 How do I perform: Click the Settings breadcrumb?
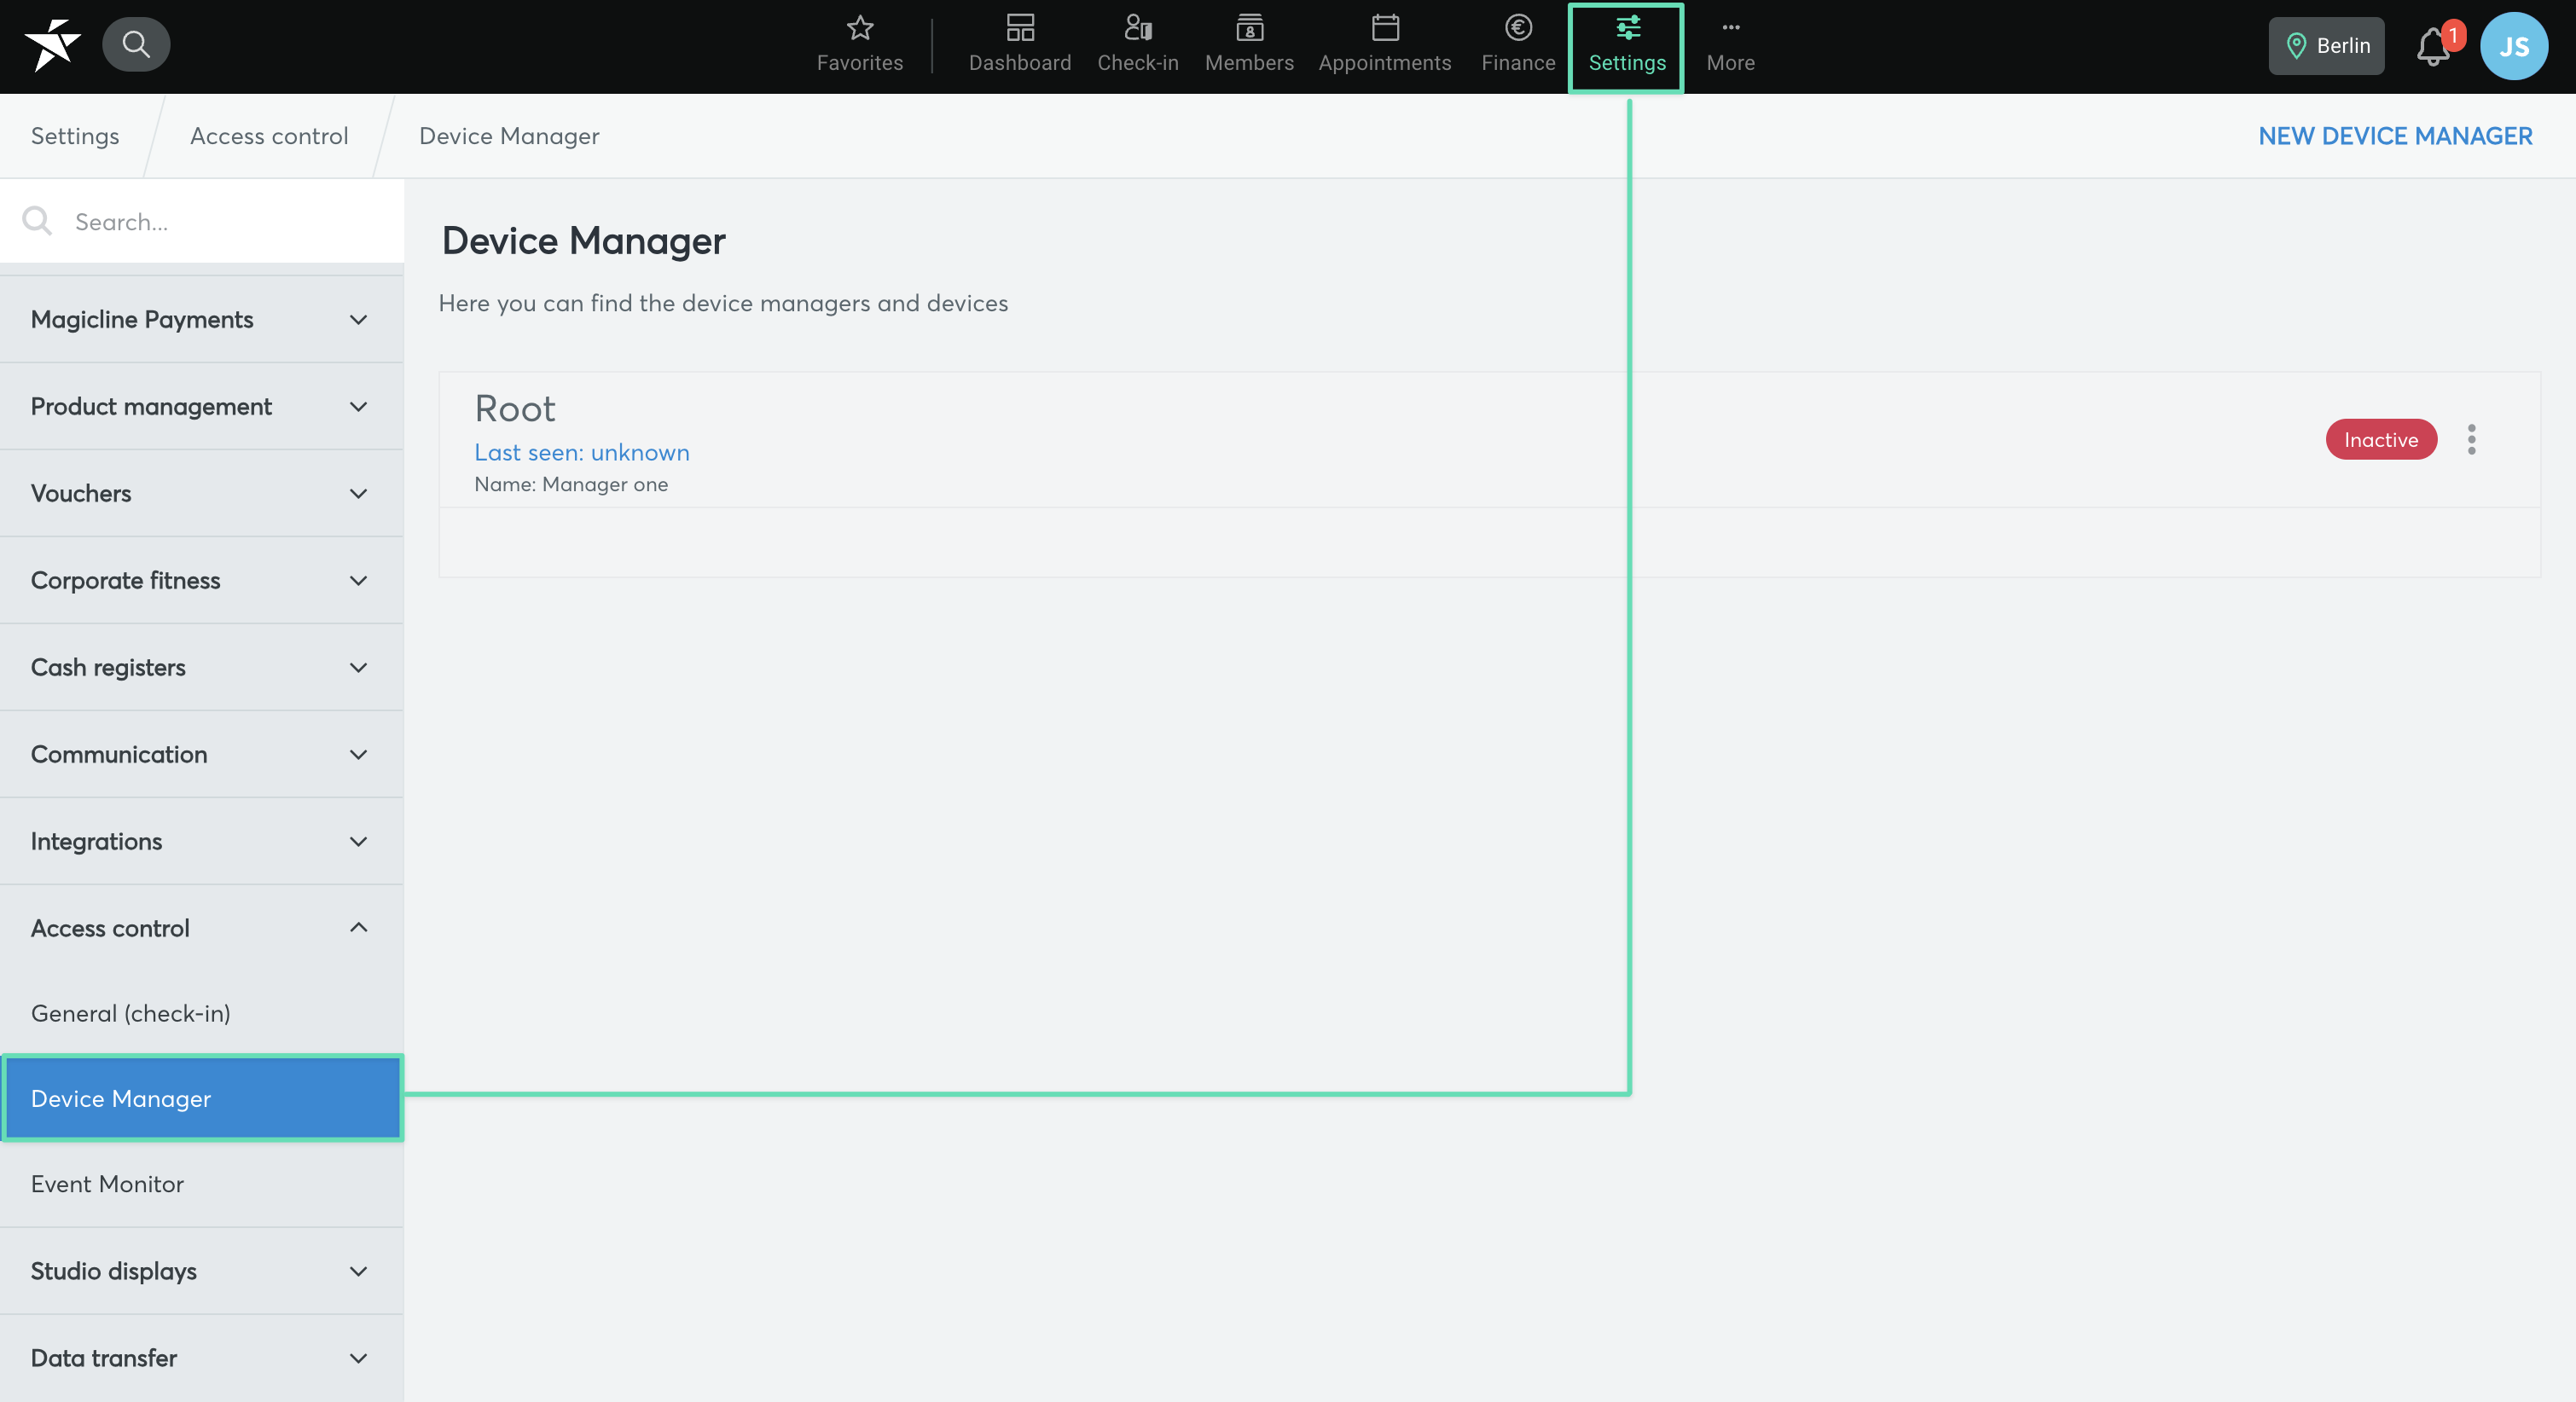75,136
